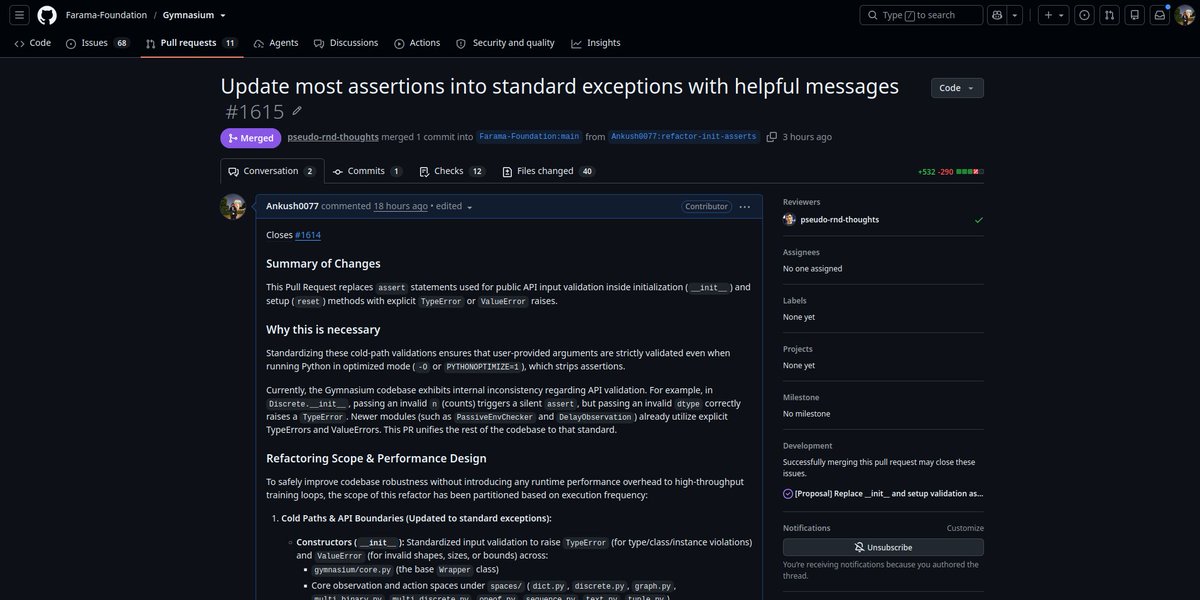This screenshot has height=600, width=1200.
Task: Open Ankush0077 comment author link
Action: pos(292,206)
